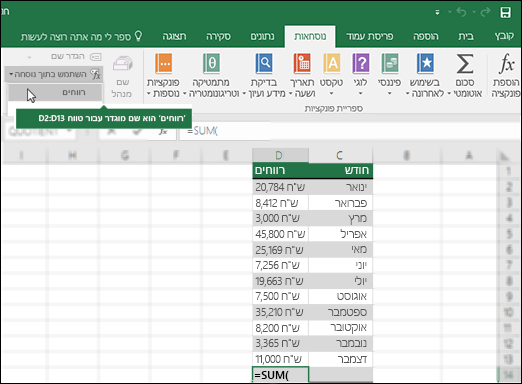This screenshot has width=522, height=384.
Task: Select the cell with 45,800 ש"ח
Action: click(280, 234)
